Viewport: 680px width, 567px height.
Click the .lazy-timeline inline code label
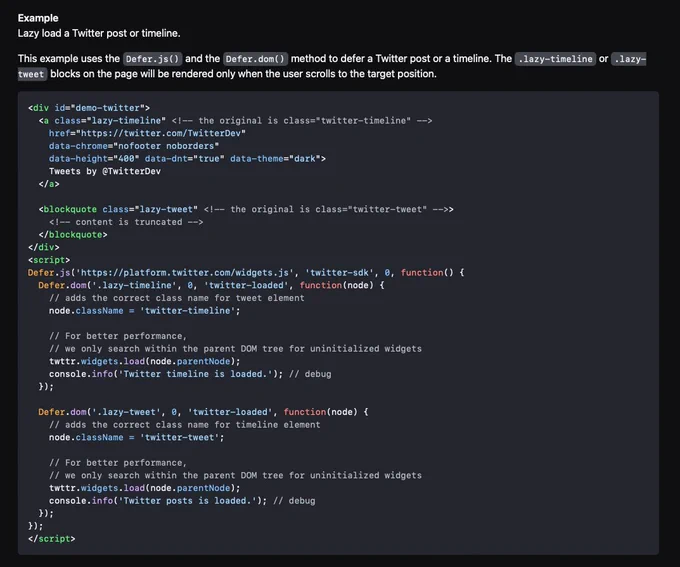tap(555, 59)
